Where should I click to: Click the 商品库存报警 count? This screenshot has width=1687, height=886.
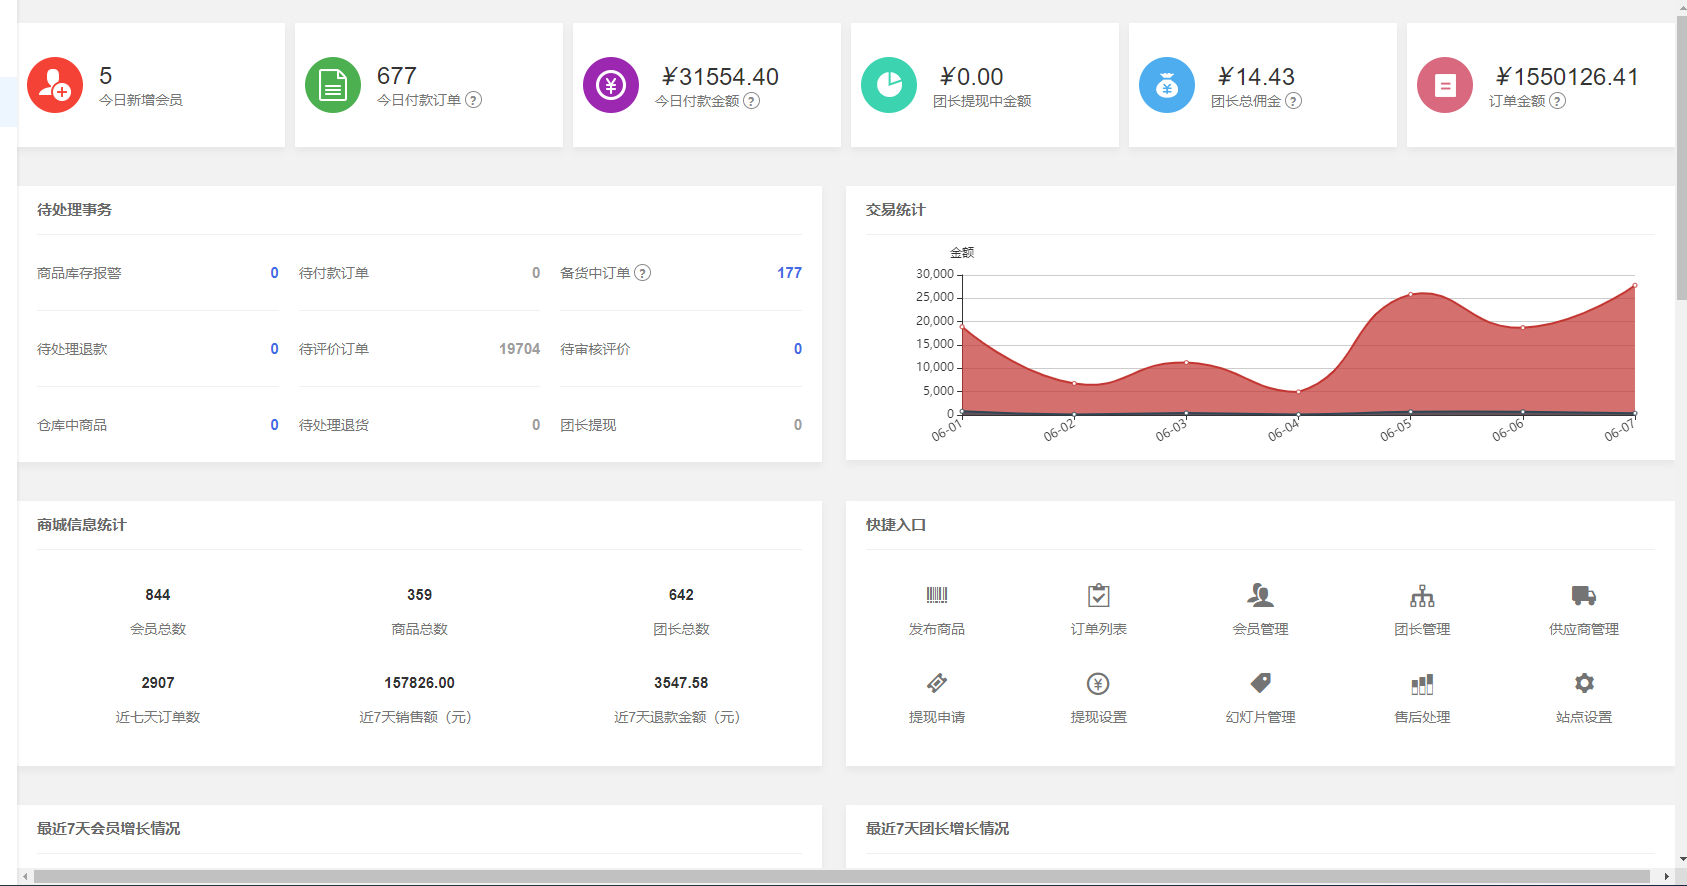(275, 273)
